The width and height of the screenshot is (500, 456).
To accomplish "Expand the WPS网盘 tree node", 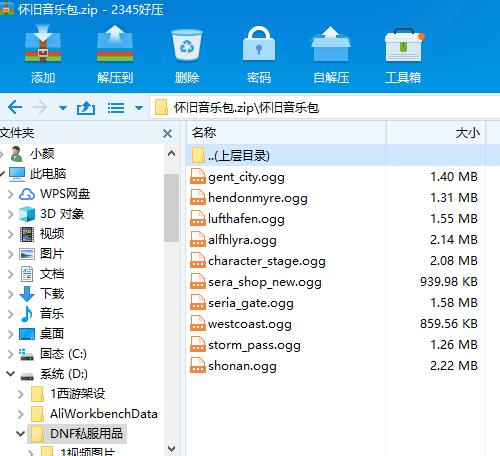I will [x=11, y=194].
